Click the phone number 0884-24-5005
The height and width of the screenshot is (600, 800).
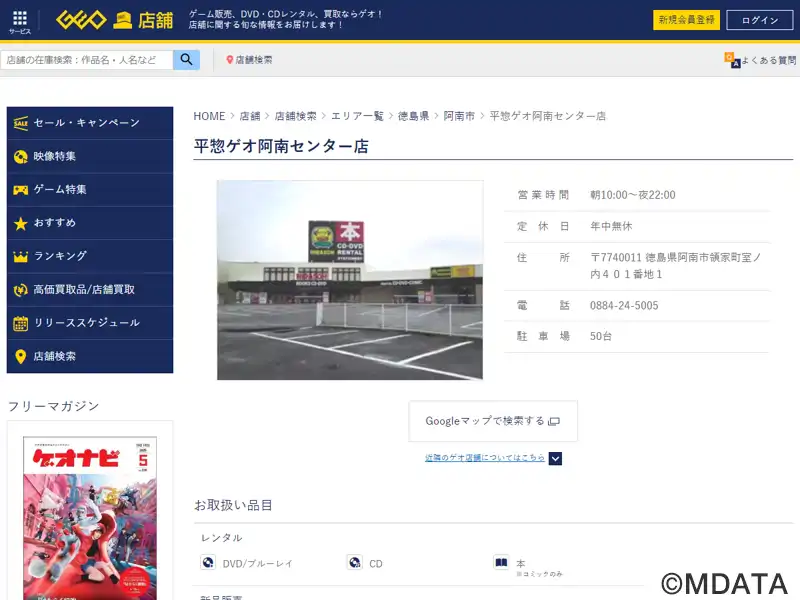tap(624, 306)
